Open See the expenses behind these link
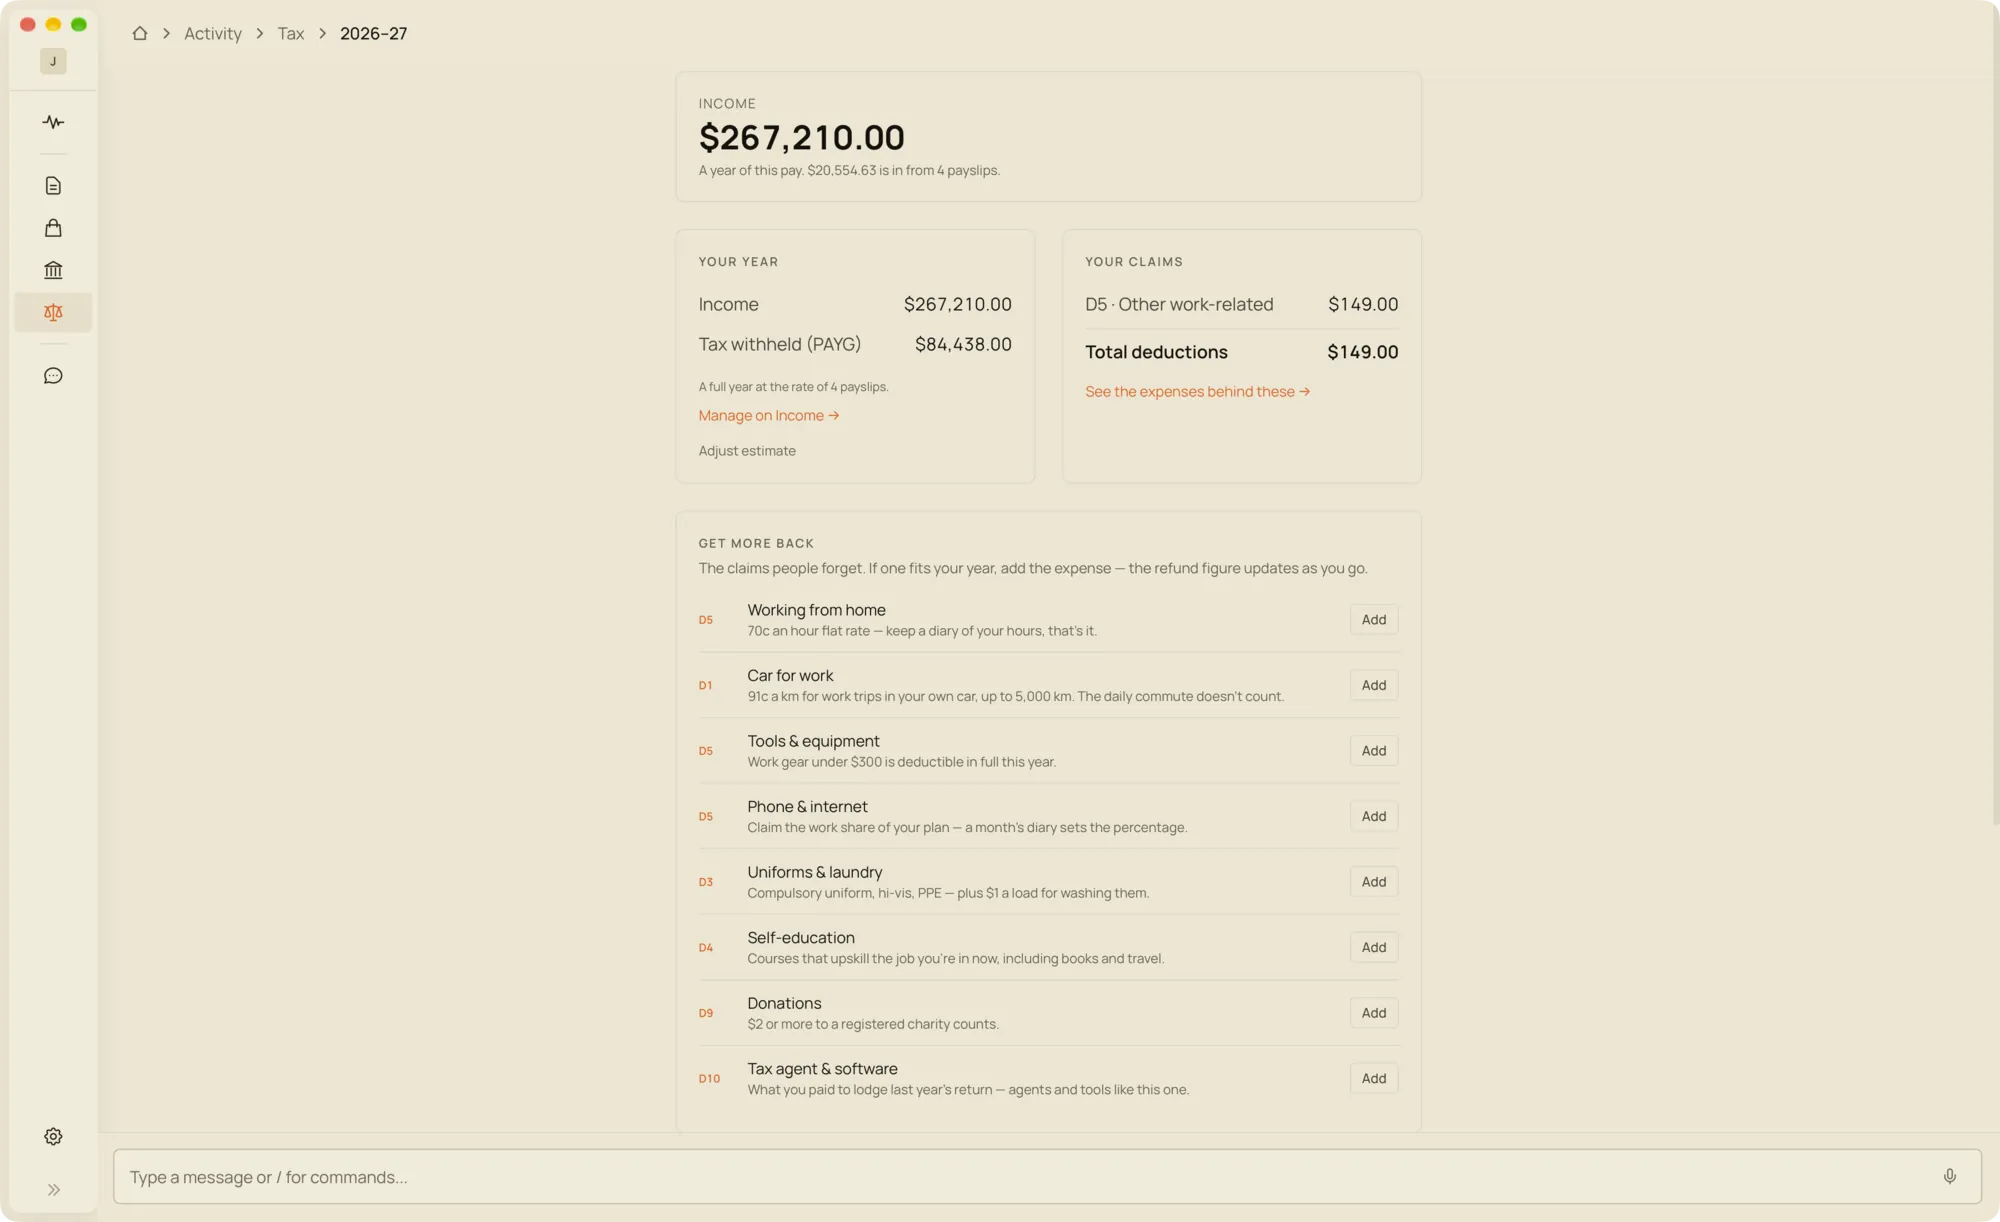The width and height of the screenshot is (2000, 1222). 1197,391
